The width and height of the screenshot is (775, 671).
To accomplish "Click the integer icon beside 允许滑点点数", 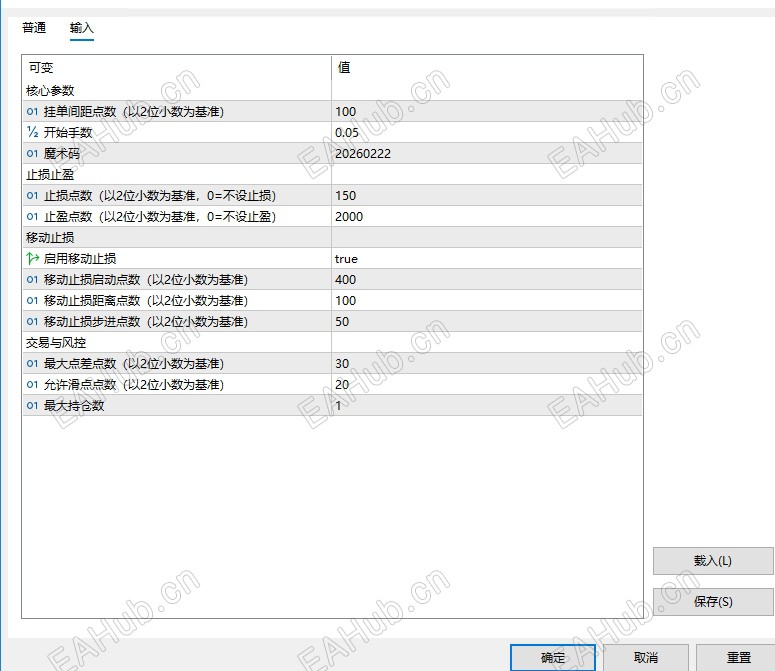I will [32, 384].
